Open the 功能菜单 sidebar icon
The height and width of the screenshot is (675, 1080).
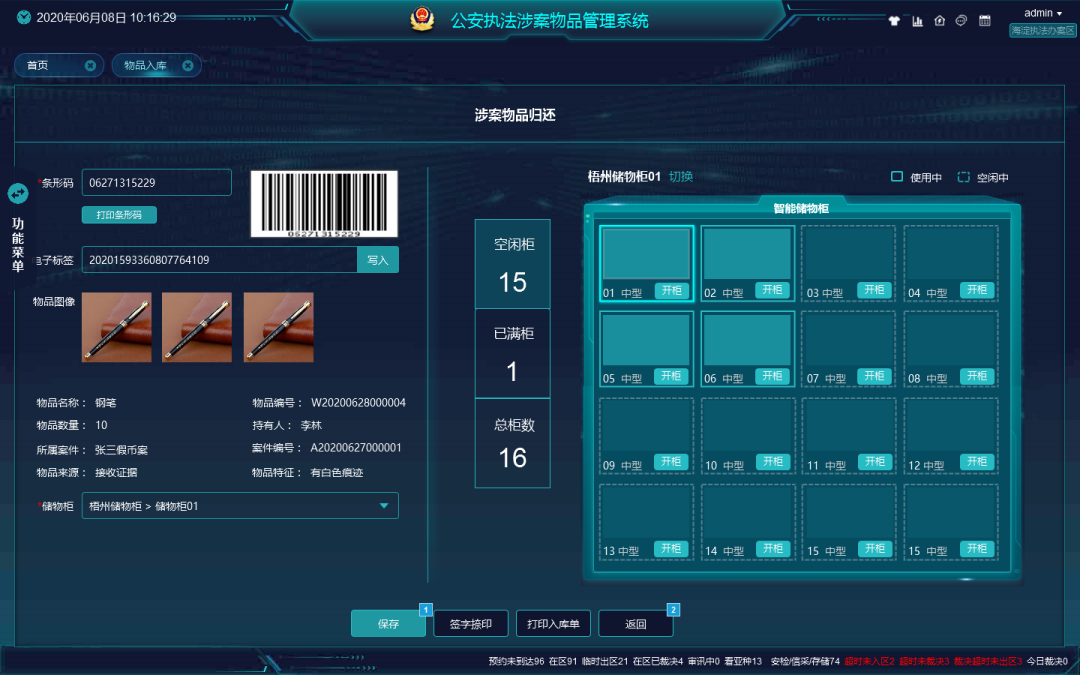(x=17, y=195)
